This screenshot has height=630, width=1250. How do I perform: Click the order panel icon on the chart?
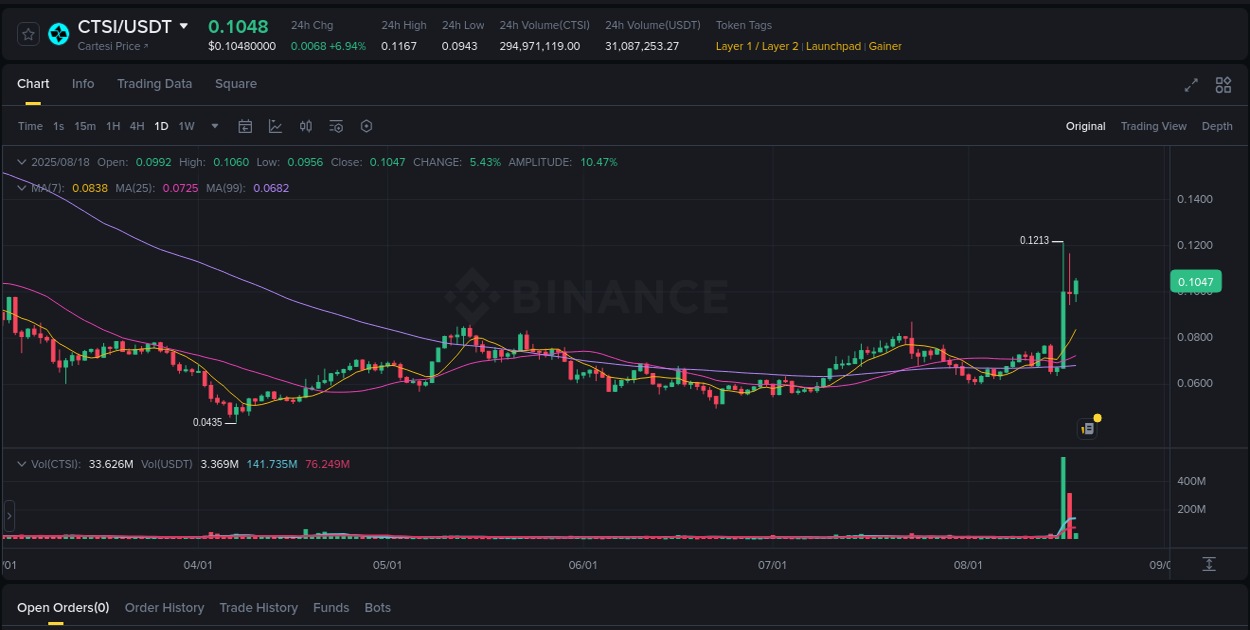[1088, 427]
